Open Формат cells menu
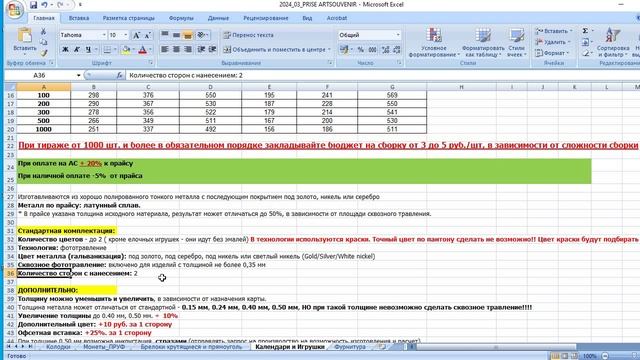 [x=552, y=53]
